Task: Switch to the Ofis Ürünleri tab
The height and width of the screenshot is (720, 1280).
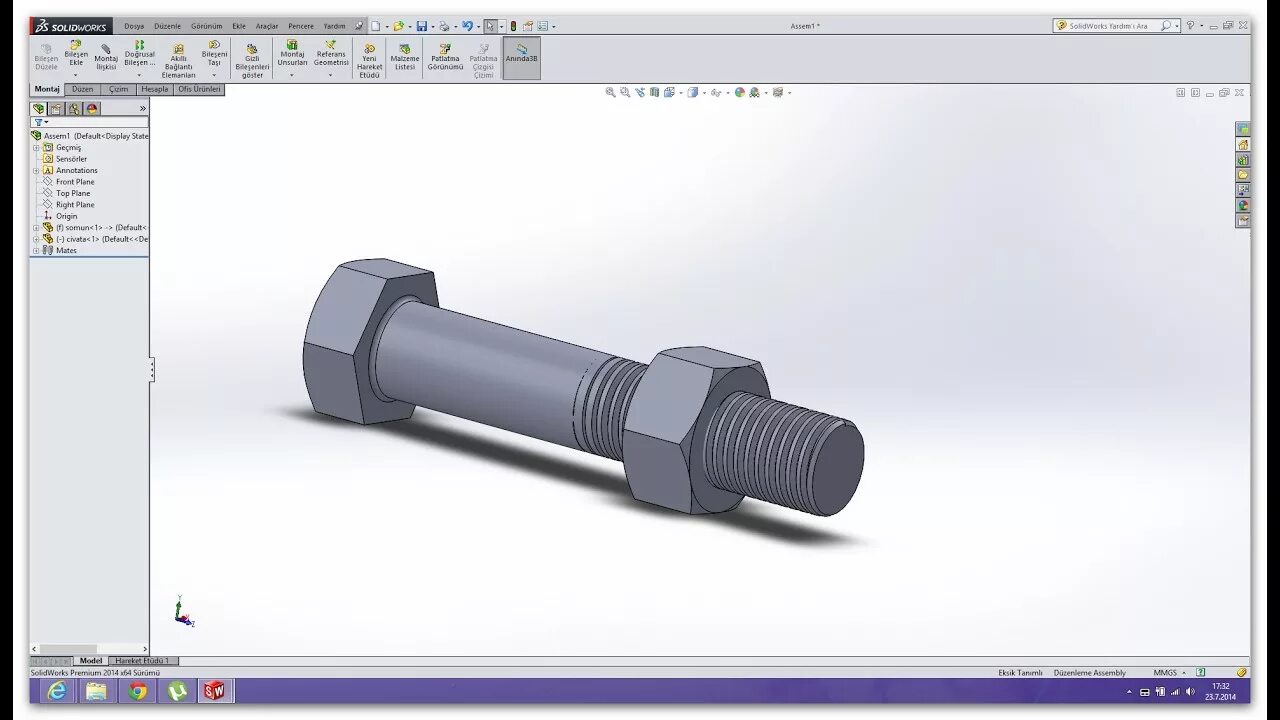Action: pyautogui.click(x=199, y=89)
